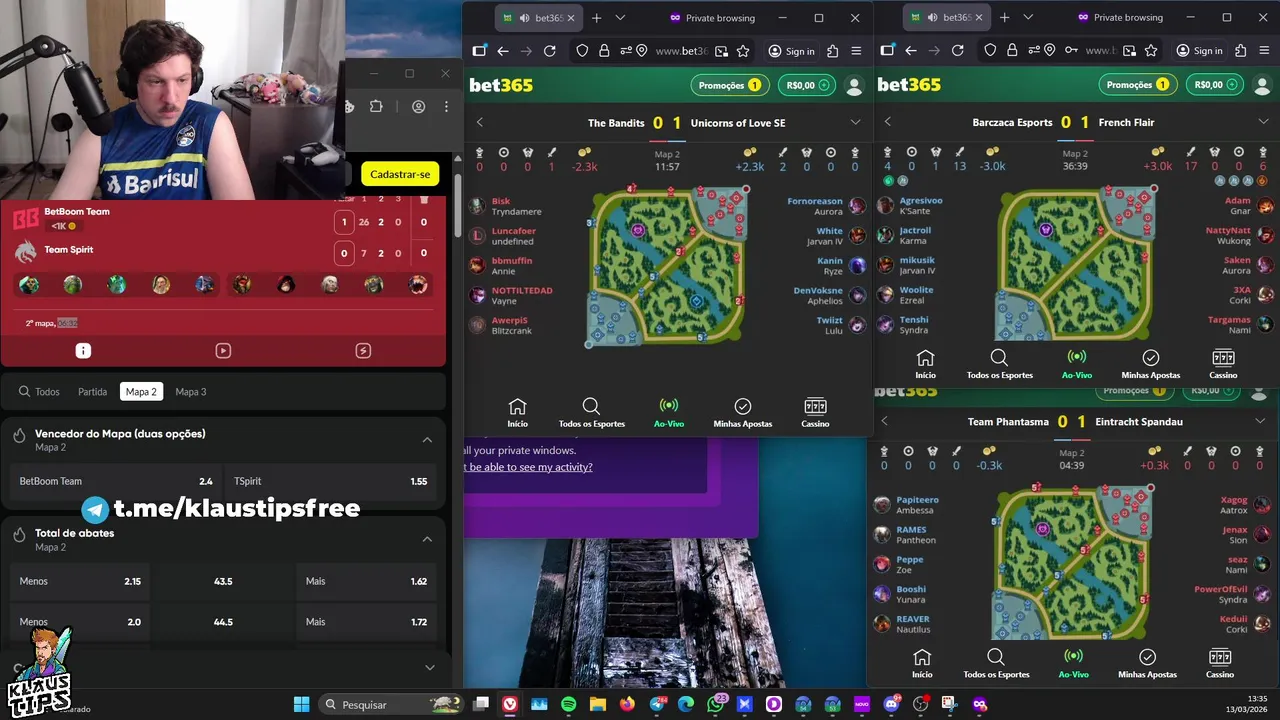Image resolution: width=1280 pixels, height=720 pixels.
Task: Click the extensions puzzle icon in left browser
Action: click(x=376, y=107)
